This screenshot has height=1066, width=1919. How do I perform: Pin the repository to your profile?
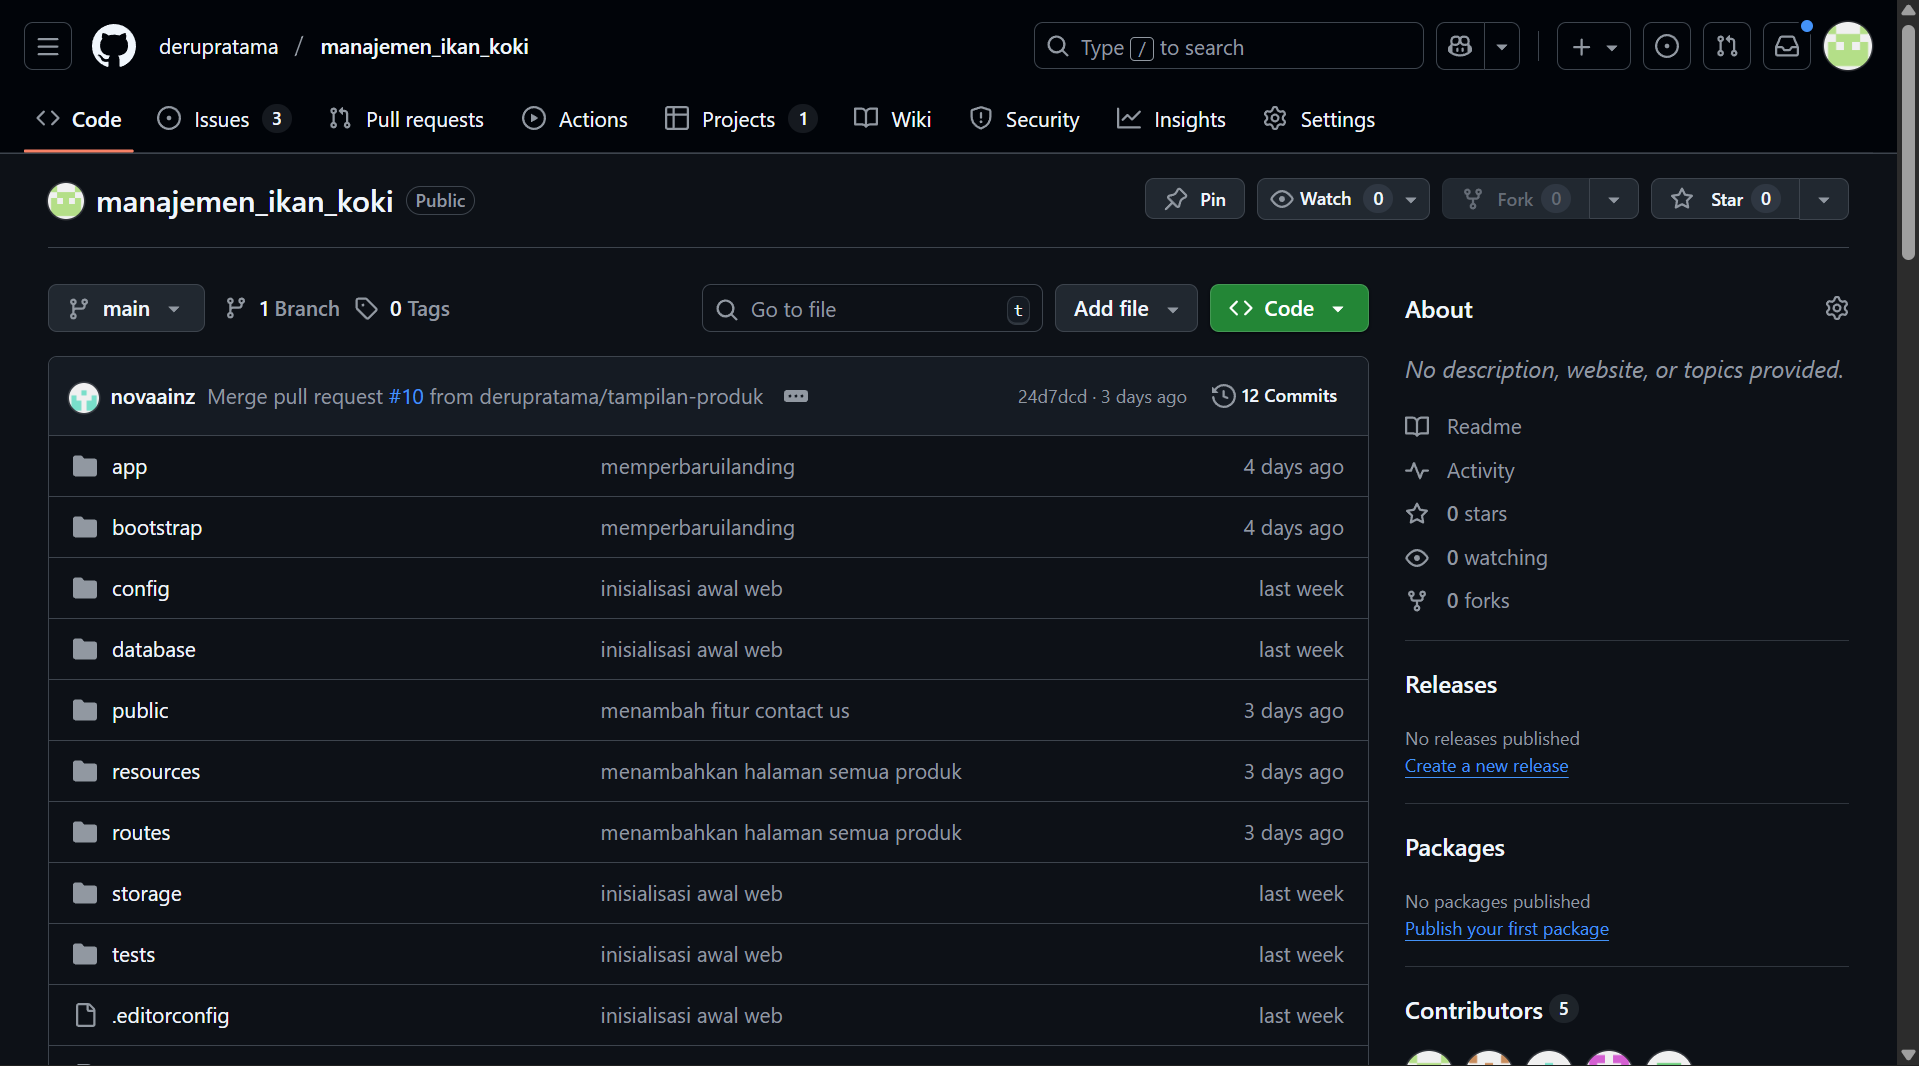(1195, 199)
